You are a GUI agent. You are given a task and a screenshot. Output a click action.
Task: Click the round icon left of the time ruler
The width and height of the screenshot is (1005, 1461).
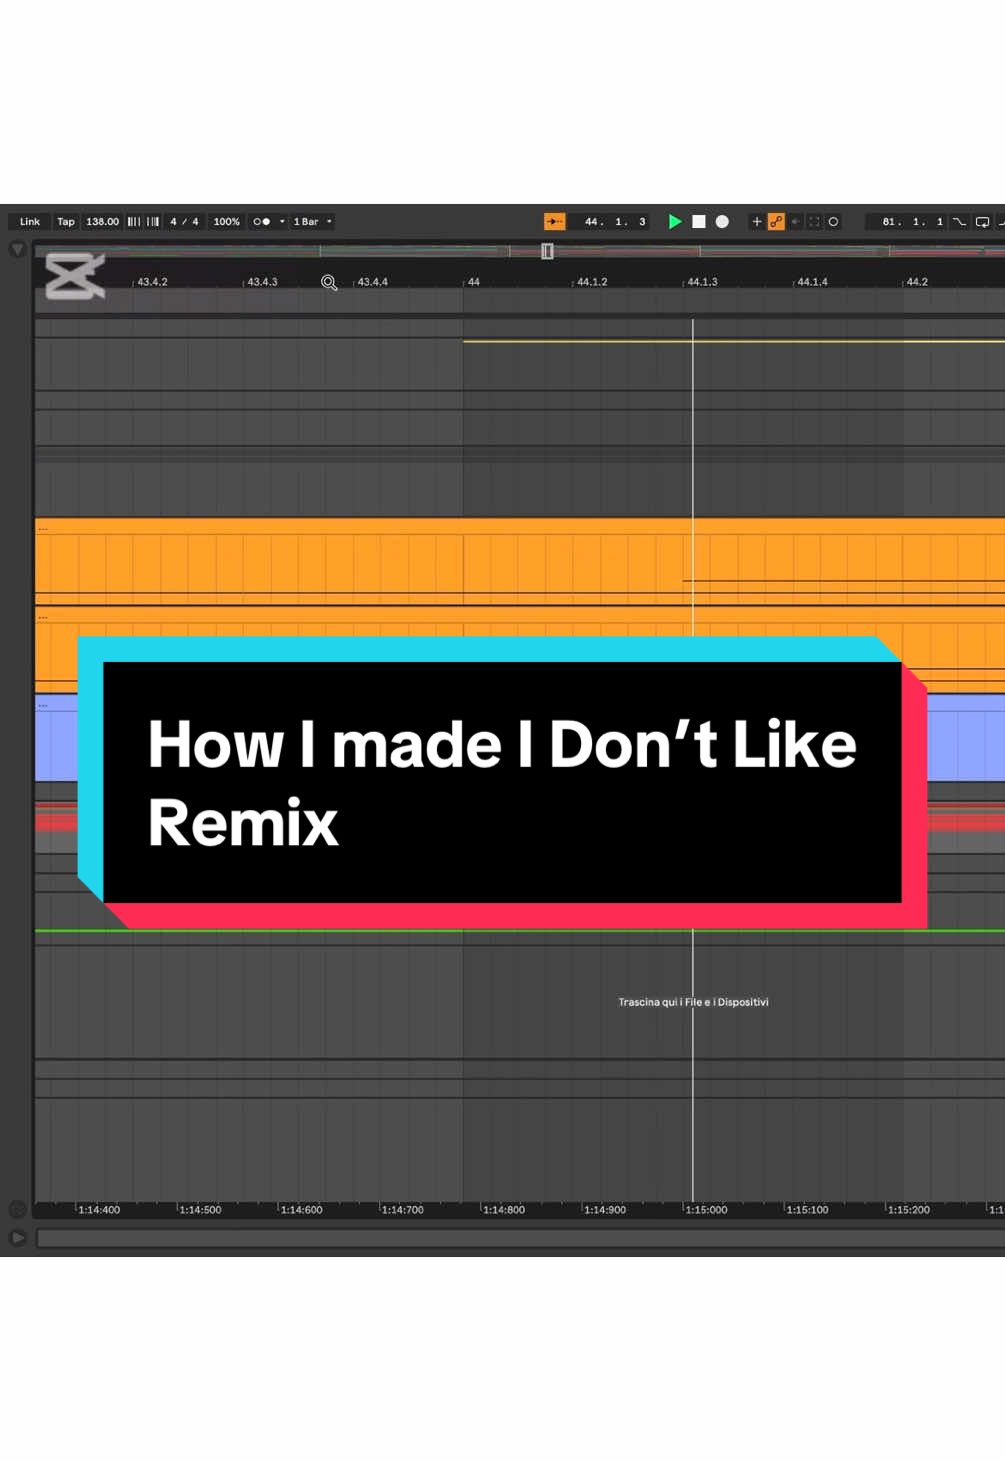click(17, 1210)
